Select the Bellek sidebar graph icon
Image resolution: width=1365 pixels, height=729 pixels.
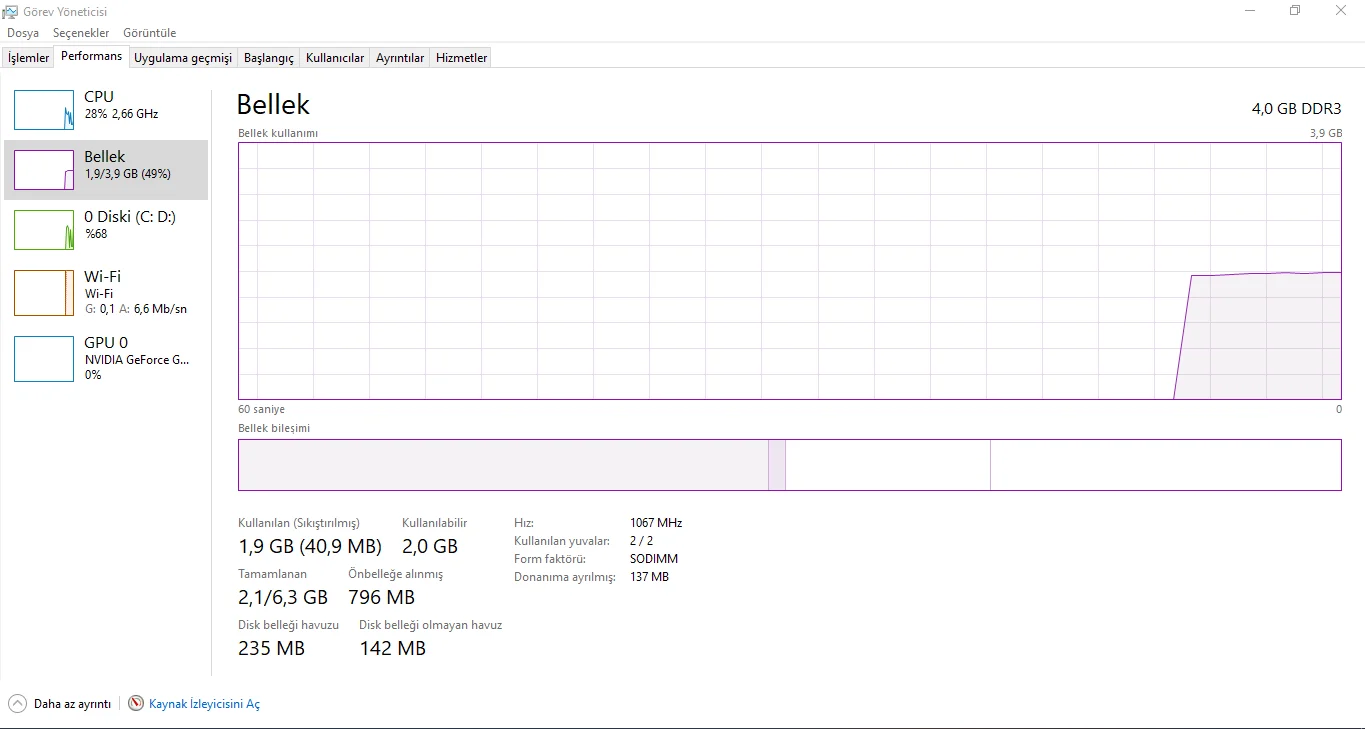[x=44, y=170]
